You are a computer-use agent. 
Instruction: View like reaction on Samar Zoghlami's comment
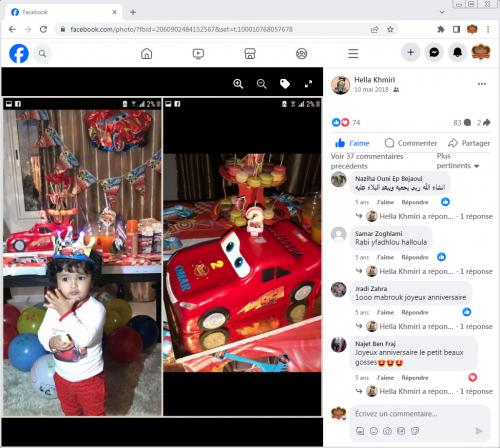(x=441, y=257)
